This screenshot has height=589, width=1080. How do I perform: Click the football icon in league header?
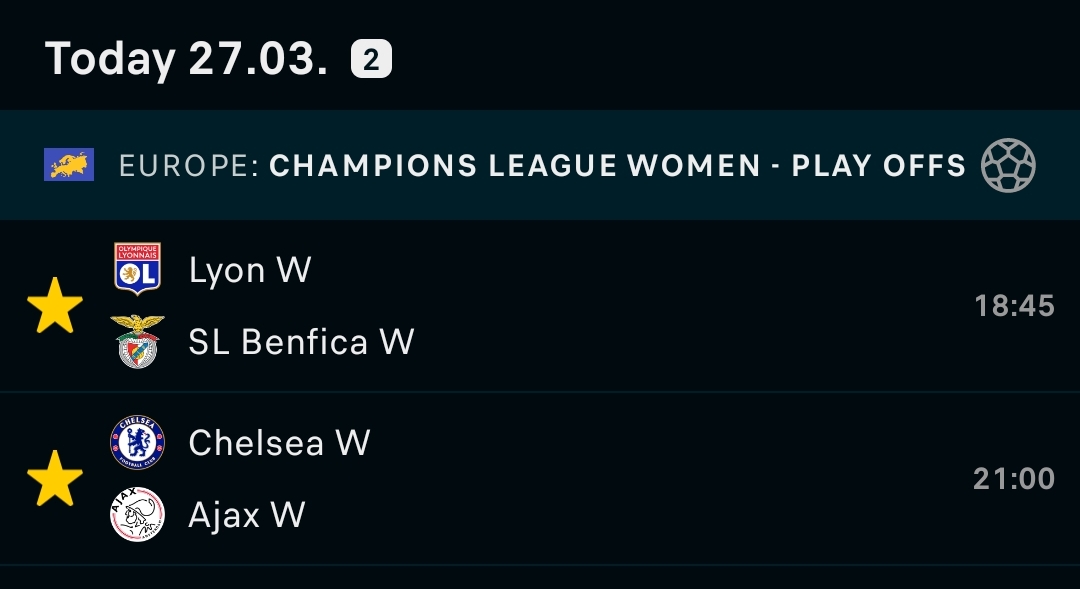[1008, 165]
